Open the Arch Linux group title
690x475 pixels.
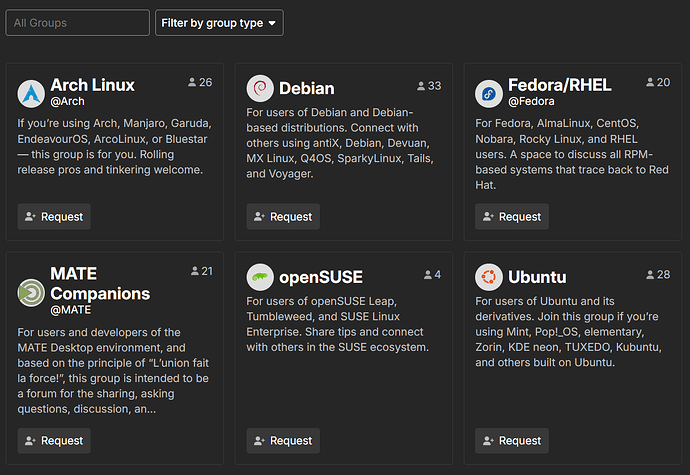point(92,85)
